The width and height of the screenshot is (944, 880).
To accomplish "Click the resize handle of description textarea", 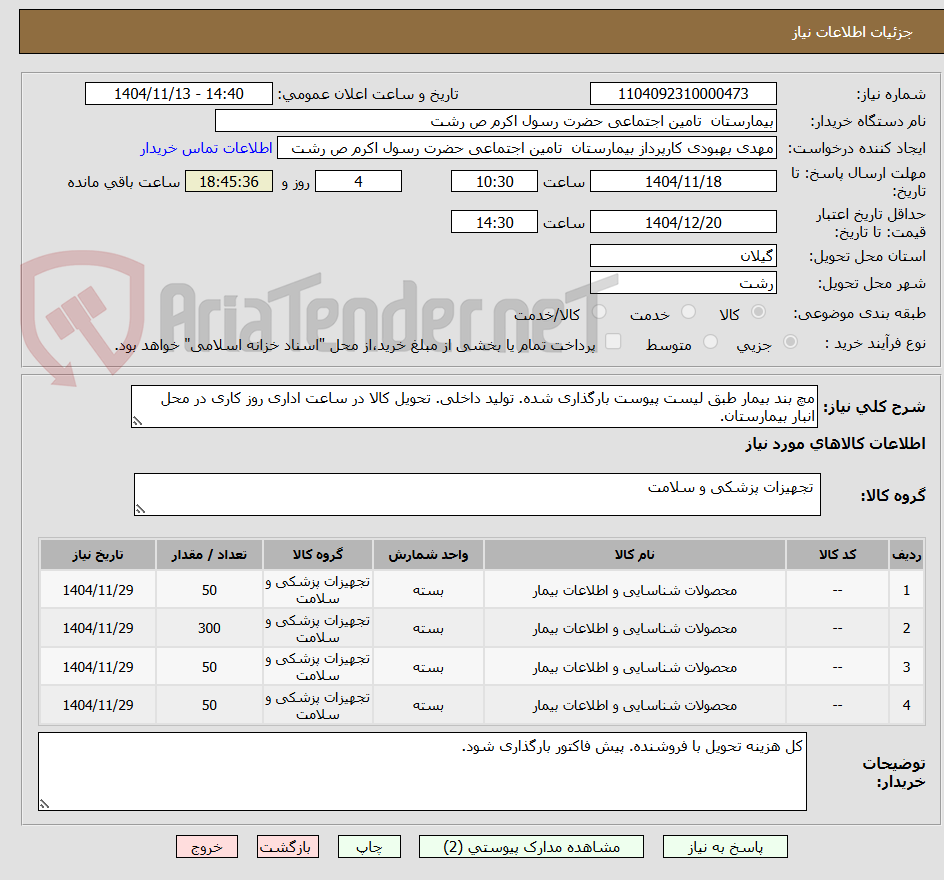I will coord(137,421).
